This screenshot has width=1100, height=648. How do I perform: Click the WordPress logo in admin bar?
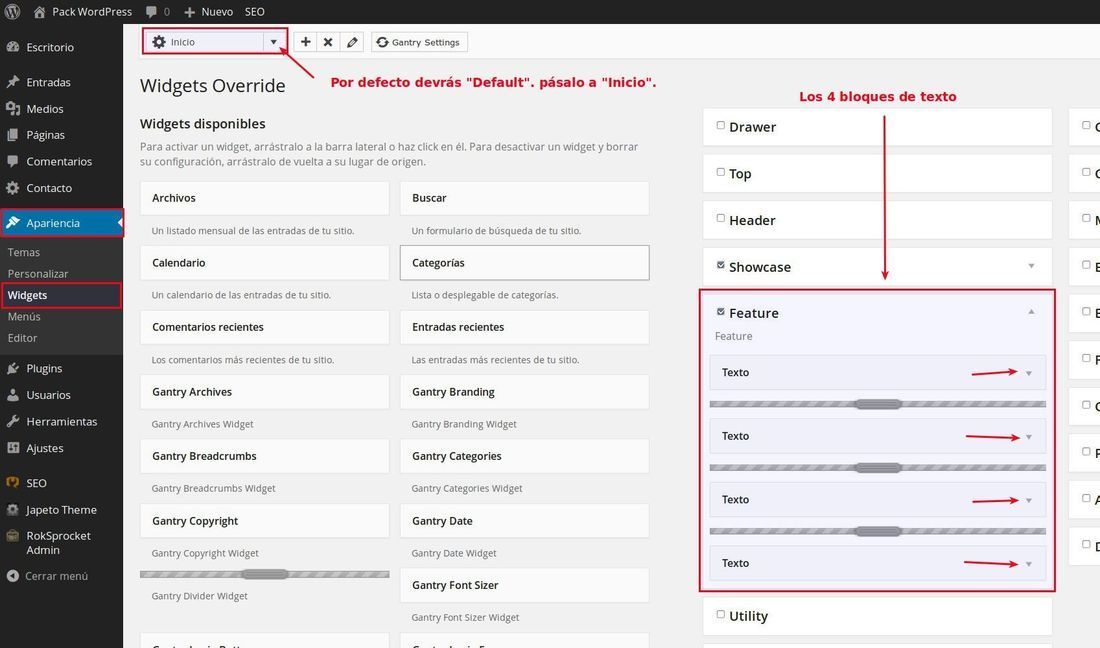(12, 12)
